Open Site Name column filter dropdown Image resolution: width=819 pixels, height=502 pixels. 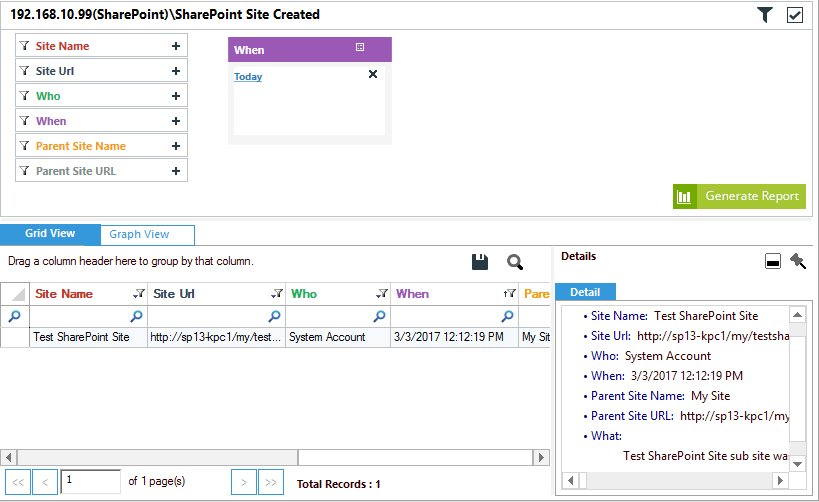[x=138, y=294]
